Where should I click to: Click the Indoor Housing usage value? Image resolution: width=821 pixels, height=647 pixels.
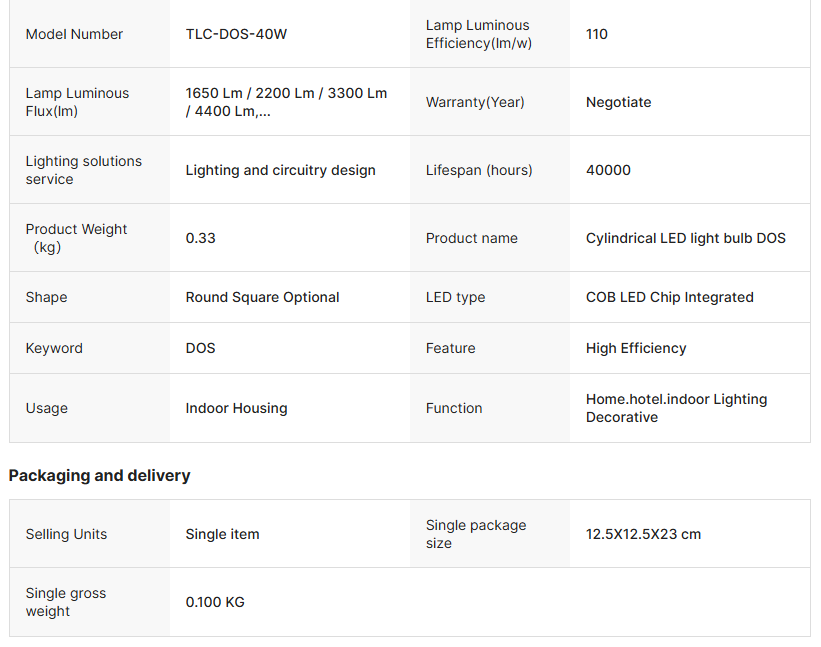[x=236, y=408]
